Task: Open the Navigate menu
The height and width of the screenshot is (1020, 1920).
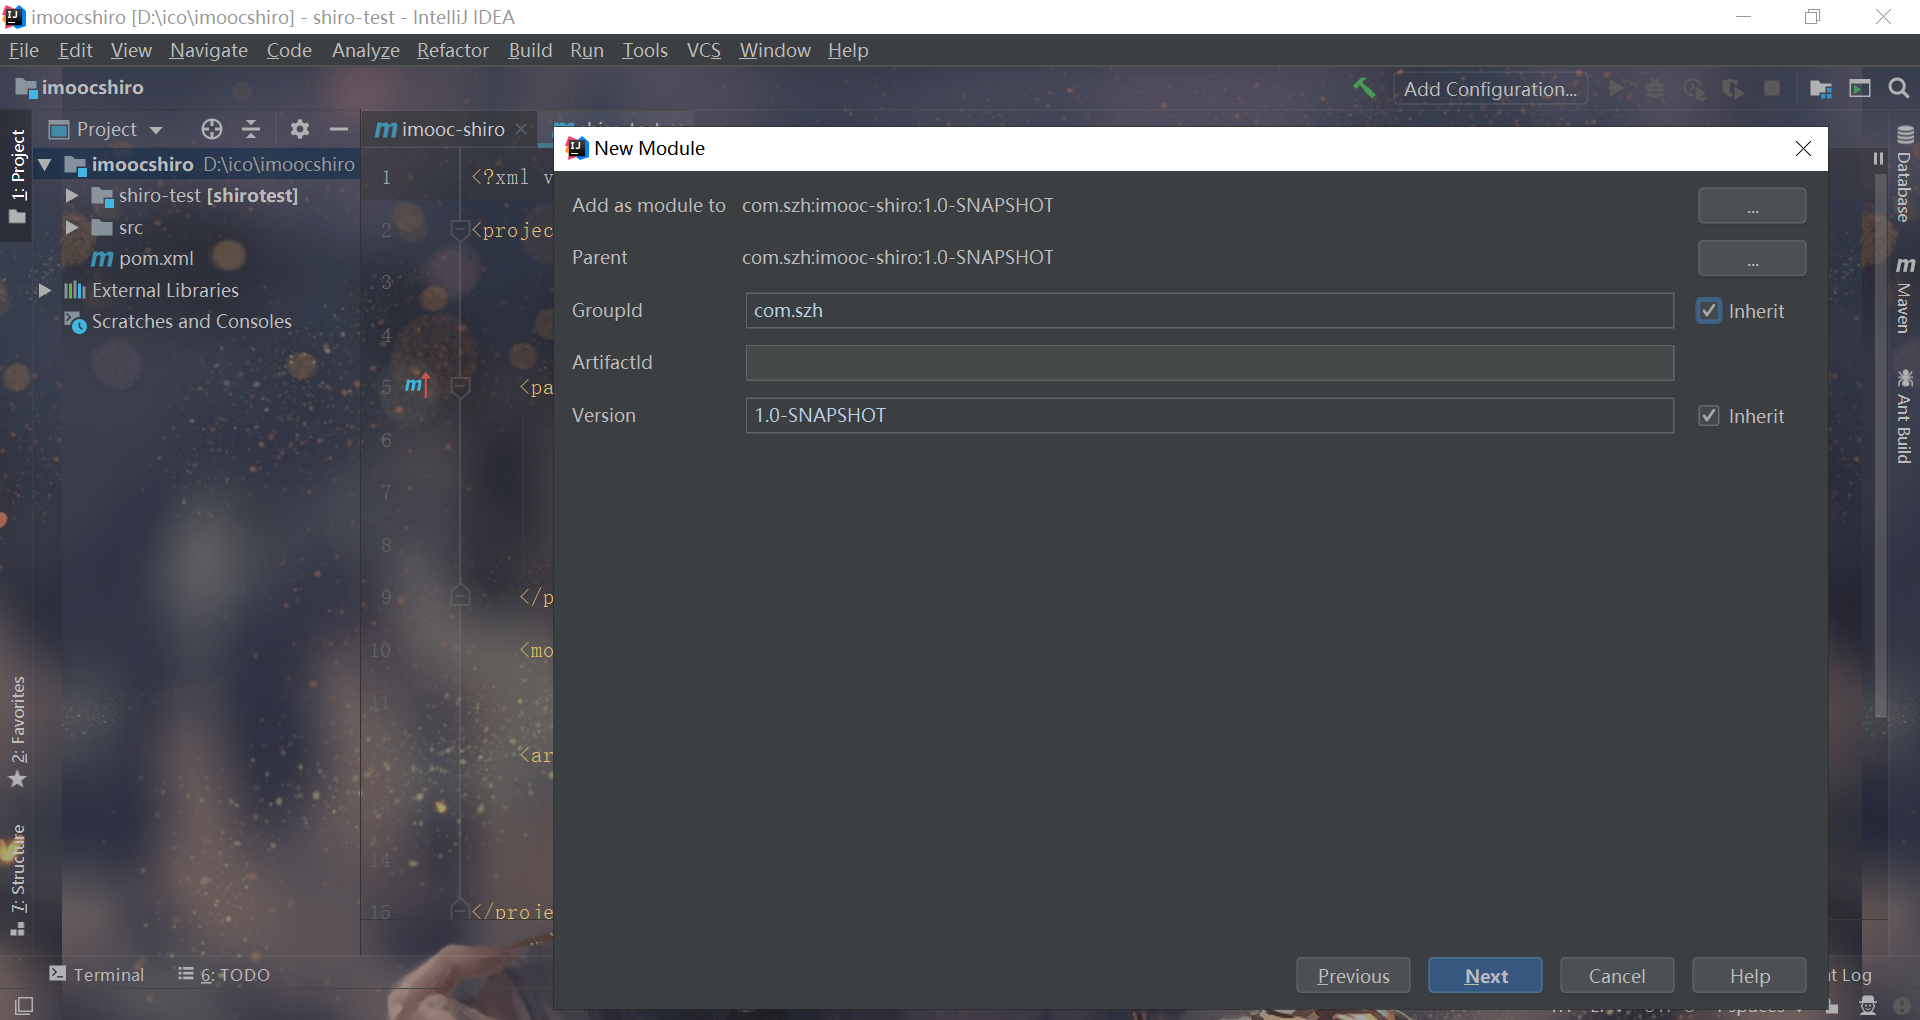Action: [209, 50]
